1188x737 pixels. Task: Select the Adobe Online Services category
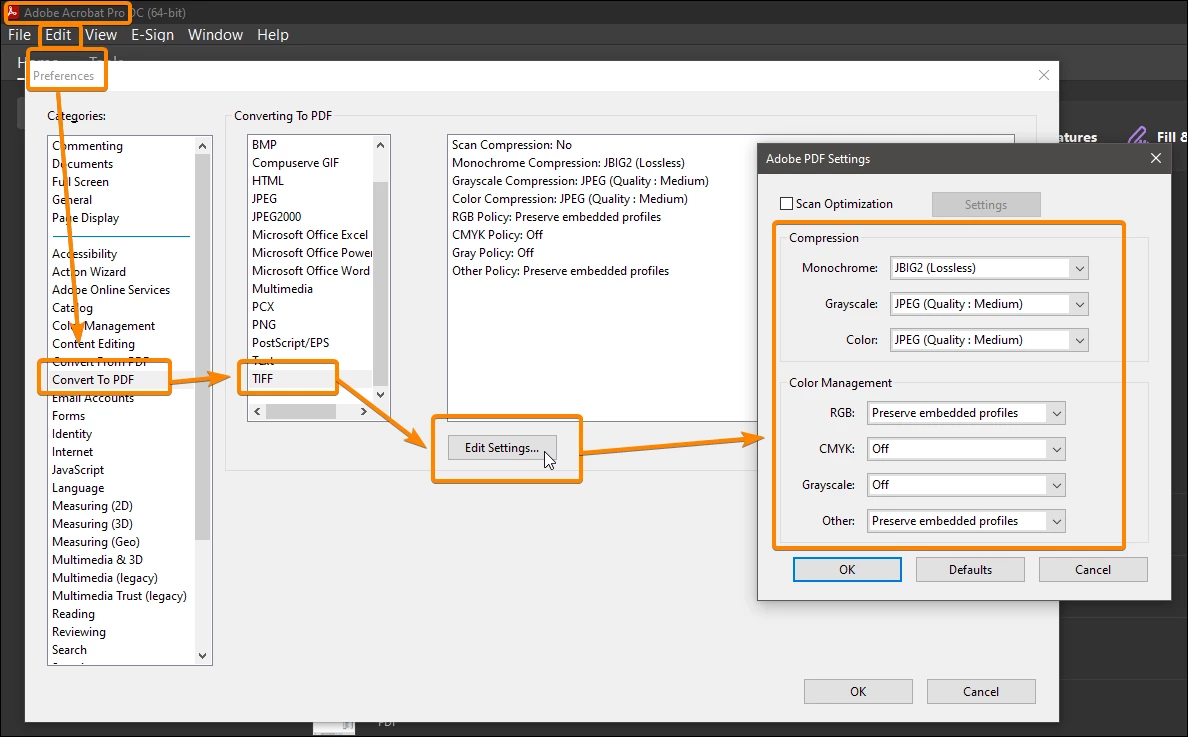tap(111, 290)
